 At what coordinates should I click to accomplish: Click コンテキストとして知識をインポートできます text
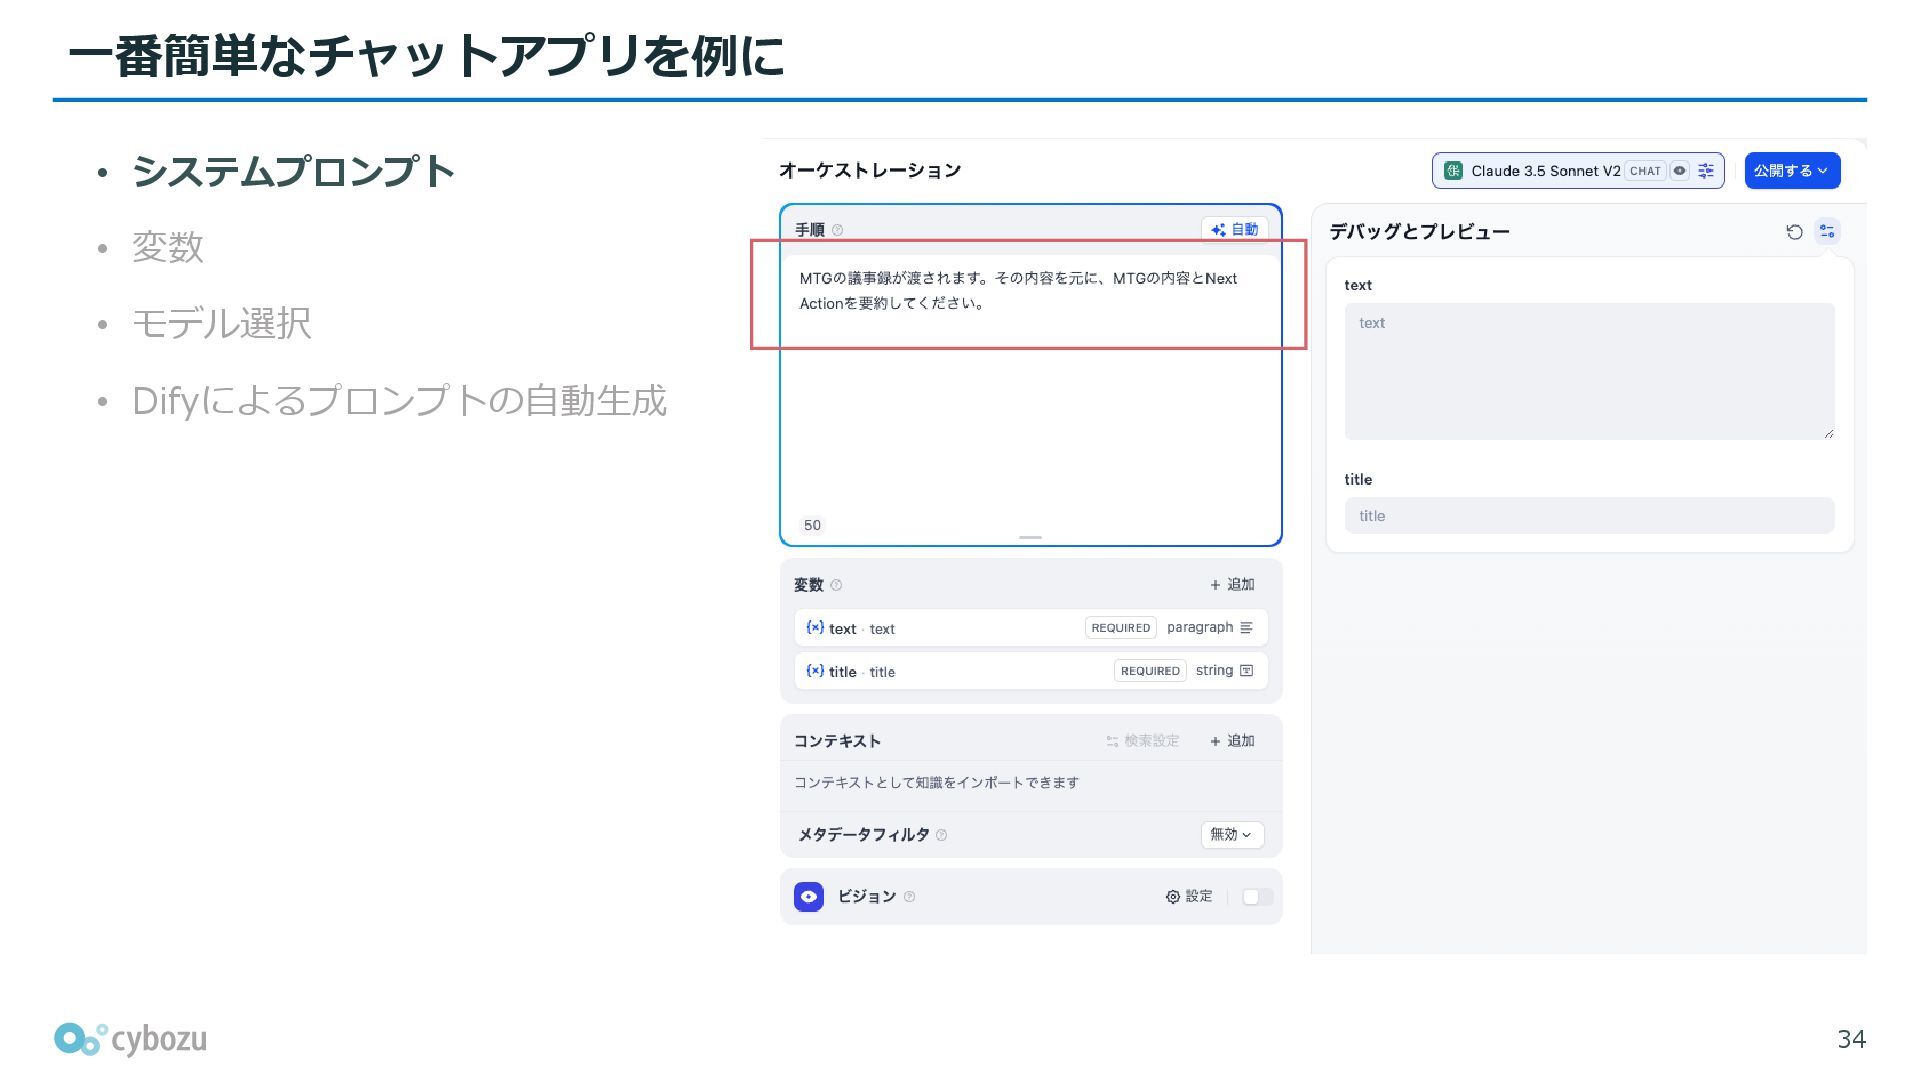point(936,783)
